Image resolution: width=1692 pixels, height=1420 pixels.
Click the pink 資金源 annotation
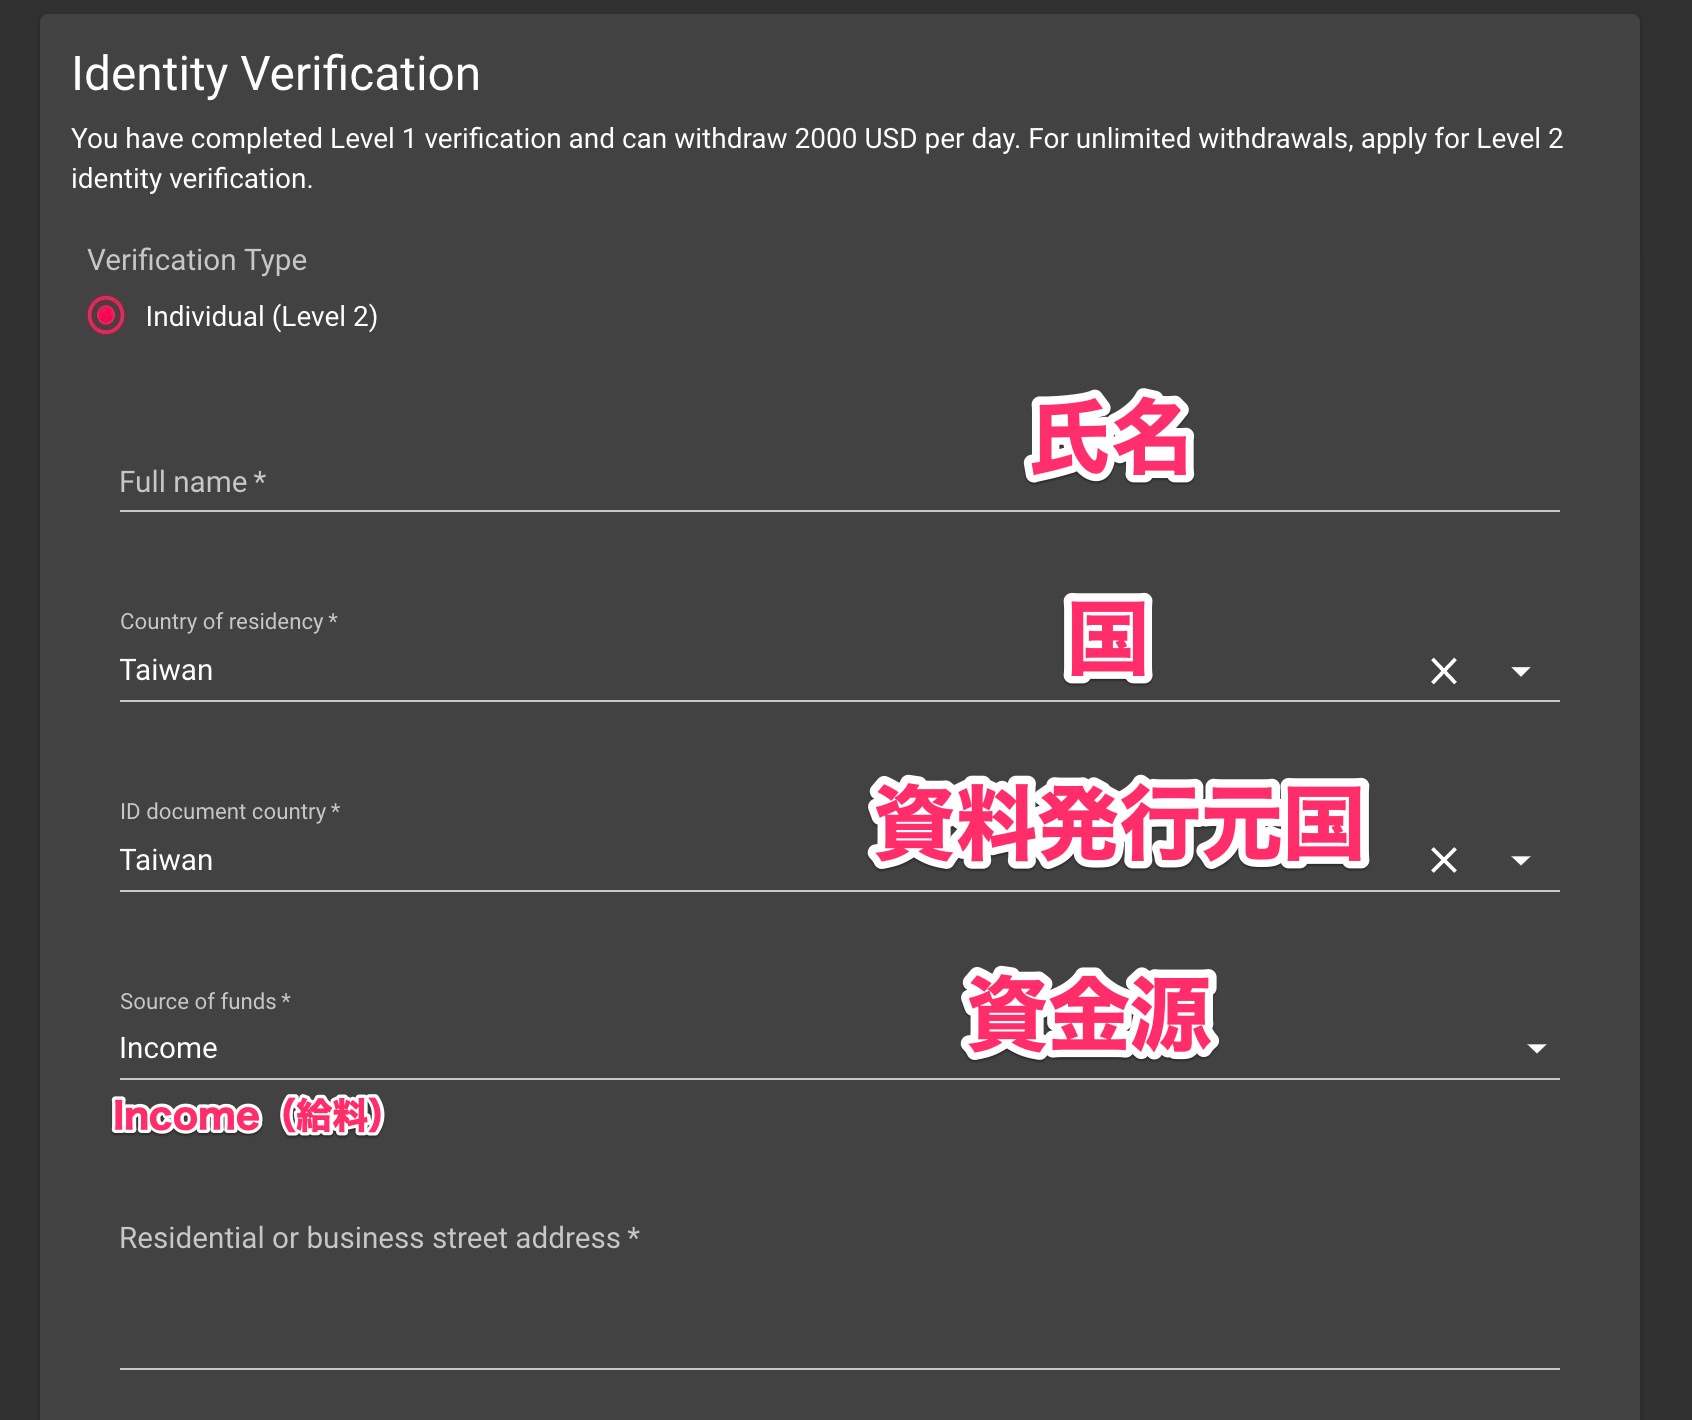click(1089, 1014)
